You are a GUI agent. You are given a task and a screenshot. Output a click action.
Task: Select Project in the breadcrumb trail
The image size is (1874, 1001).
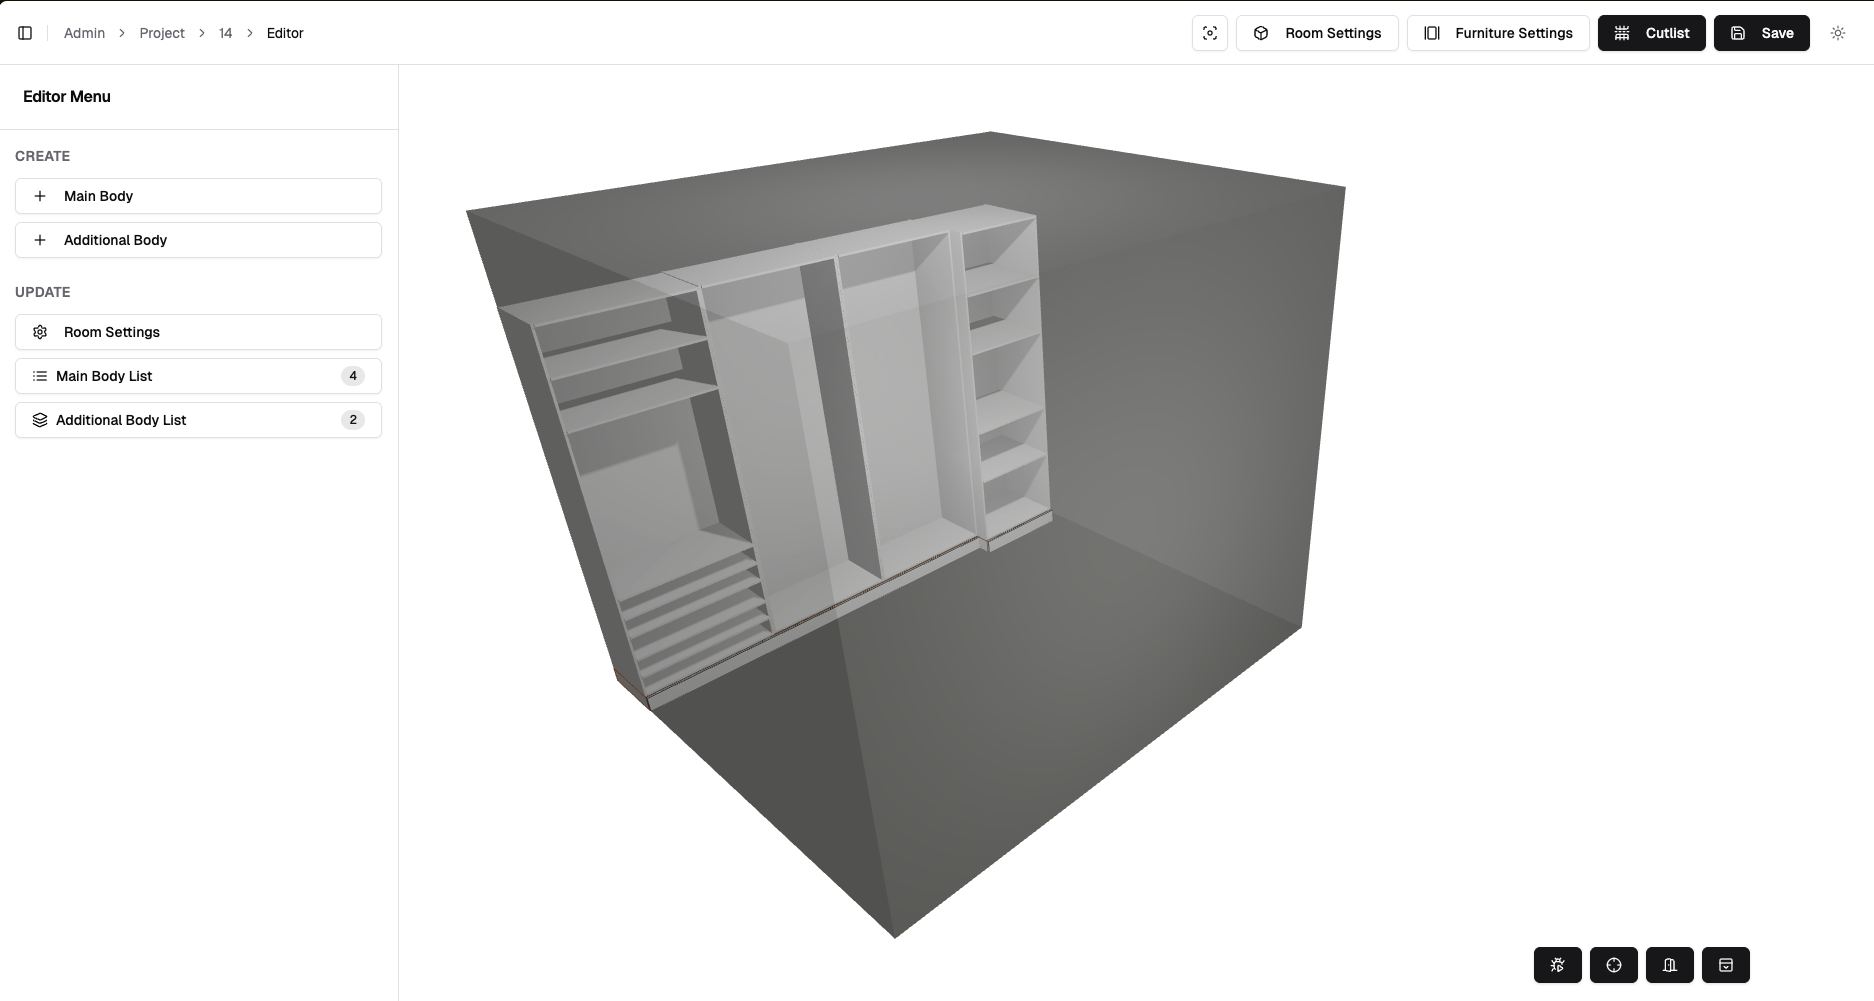tap(161, 33)
